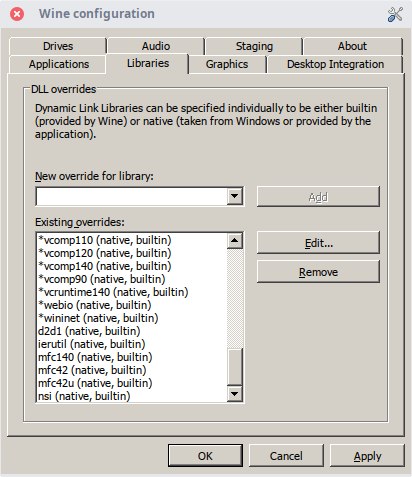Switch to the Applications tab

click(59, 64)
